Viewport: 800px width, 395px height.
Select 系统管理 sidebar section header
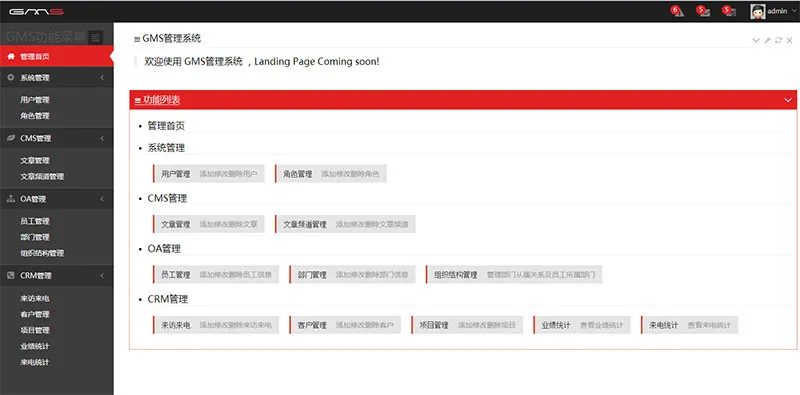click(57, 78)
